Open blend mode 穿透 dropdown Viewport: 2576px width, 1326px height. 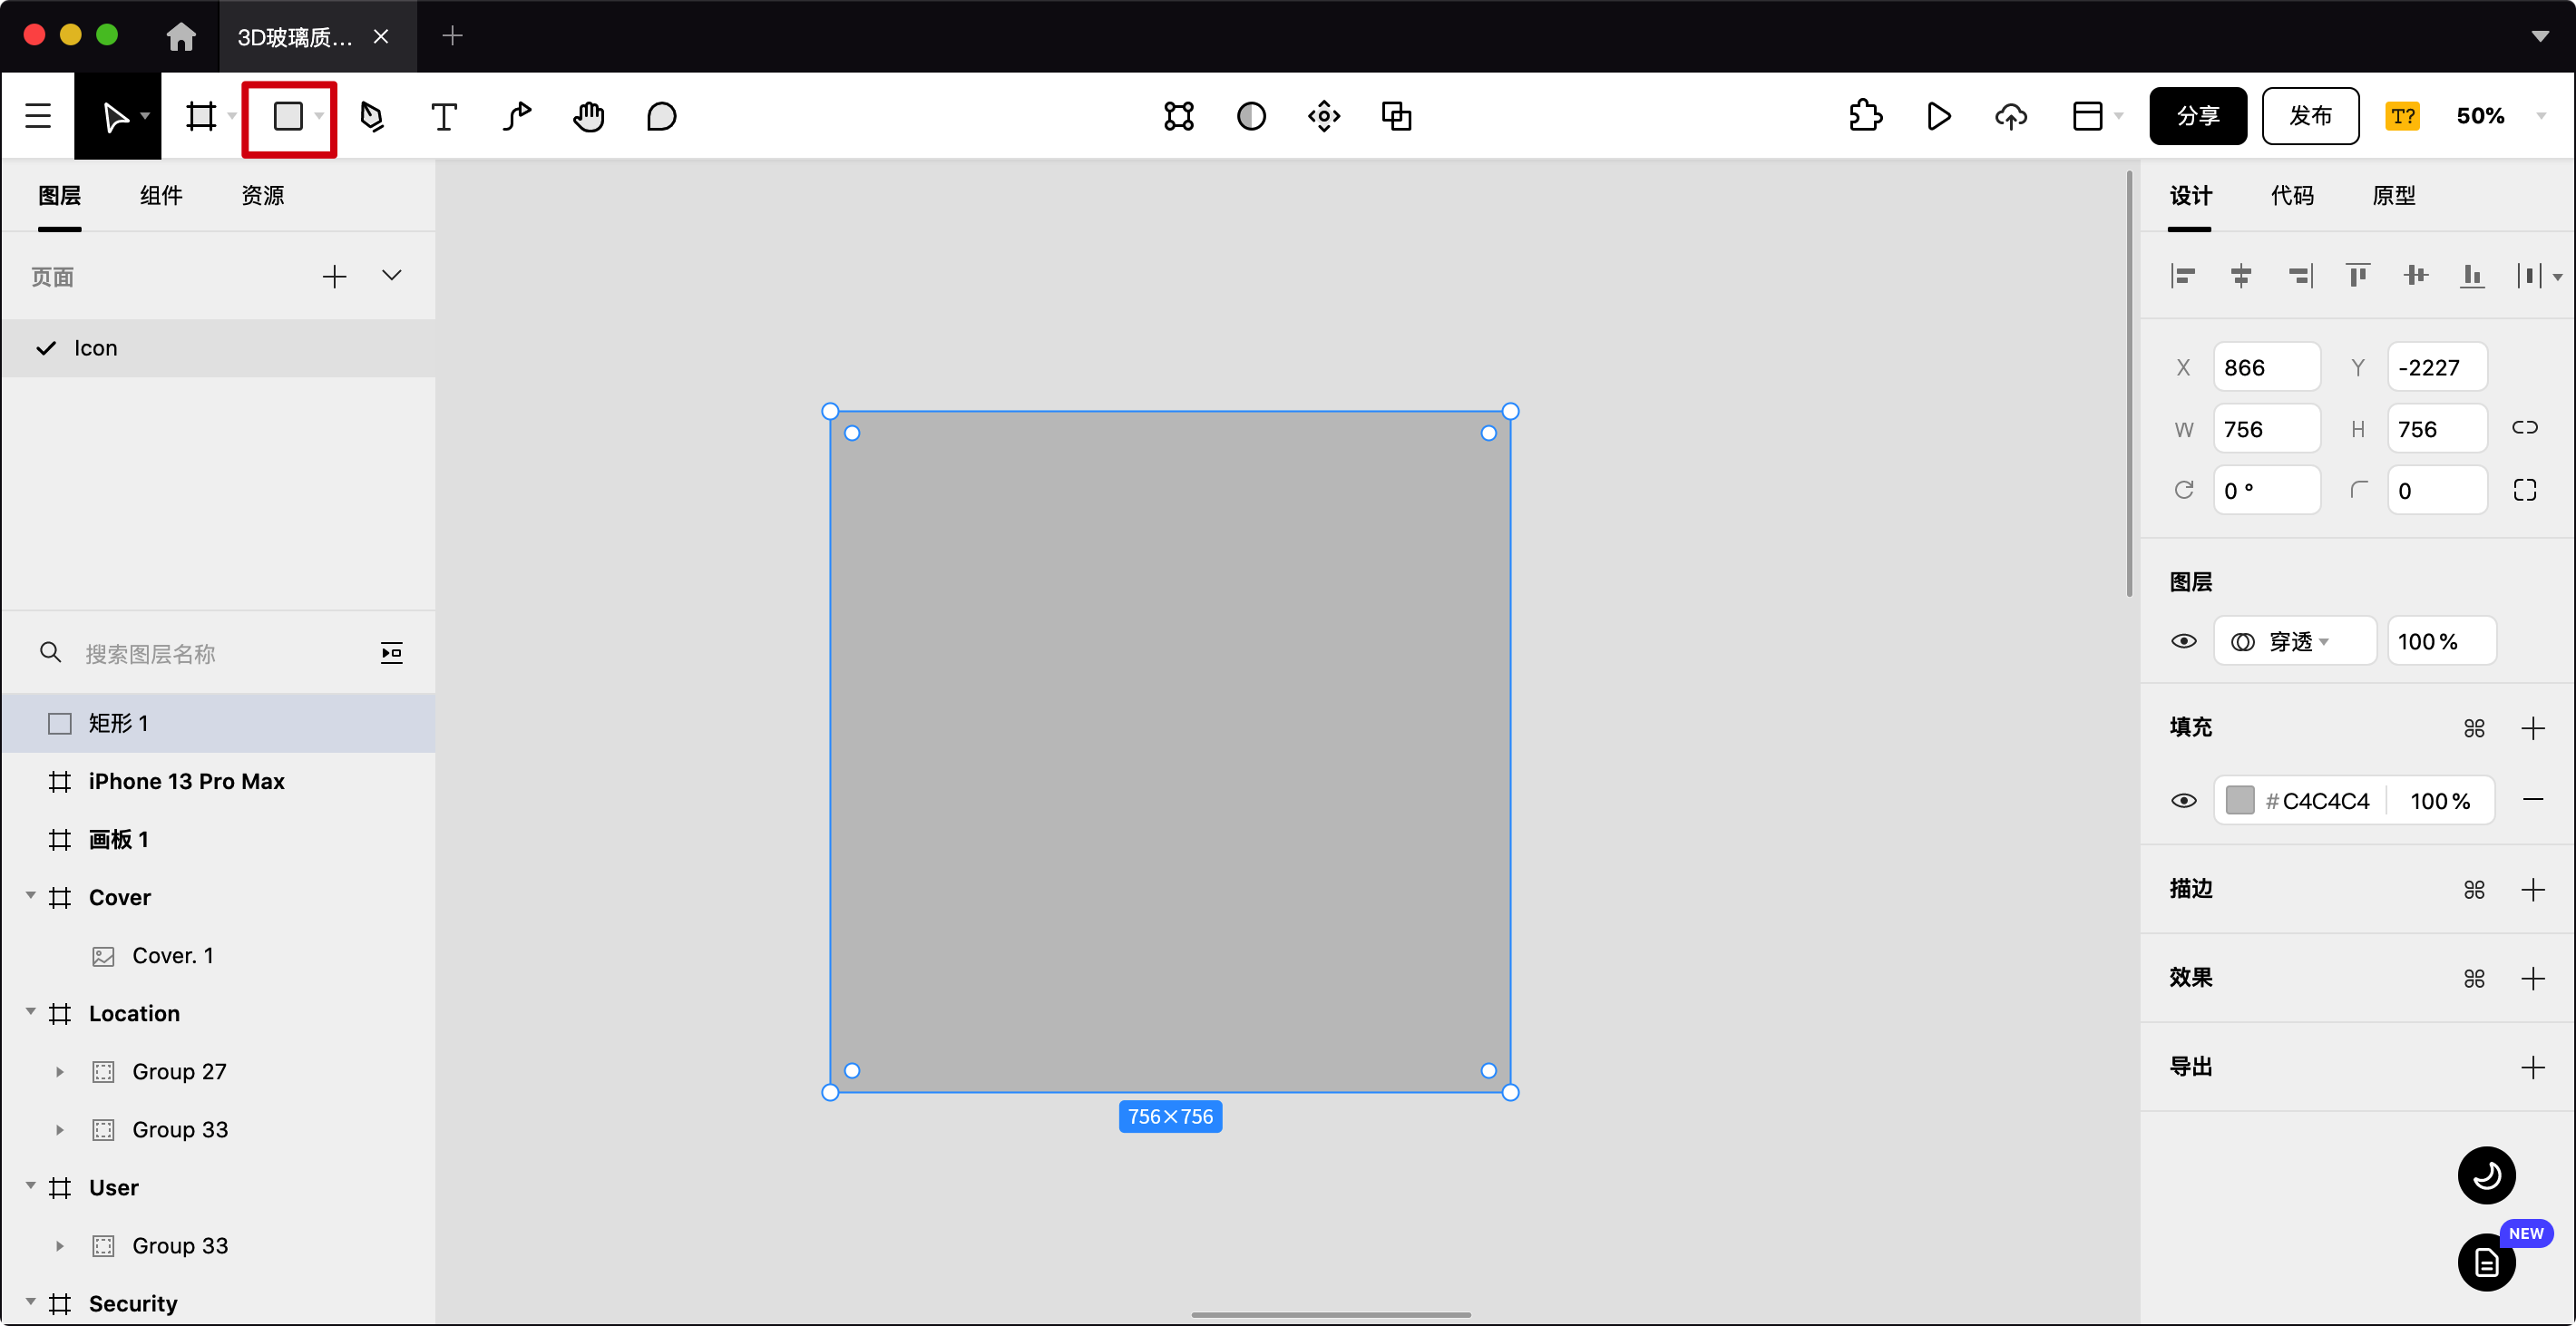pyautogui.click(x=2294, y=641)
